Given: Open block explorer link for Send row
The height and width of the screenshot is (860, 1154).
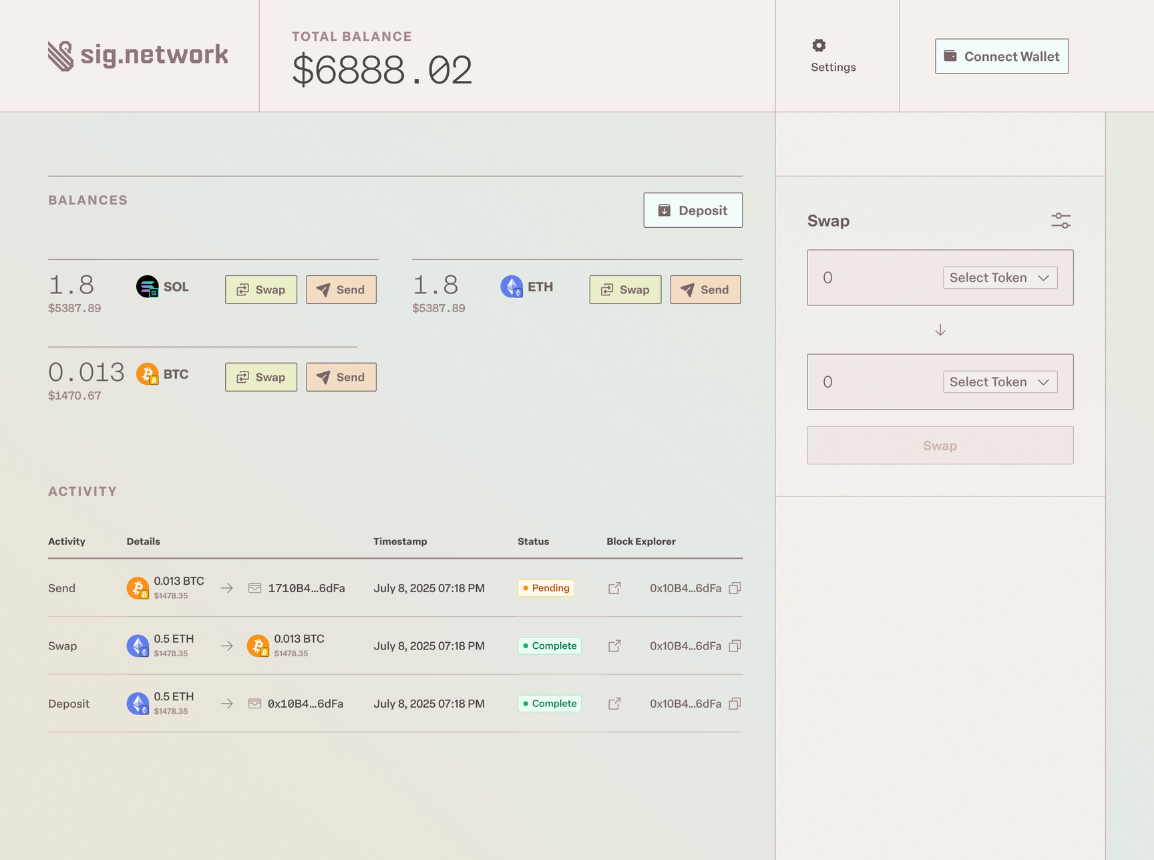Looking at the screenshot, I should point(615,589).
